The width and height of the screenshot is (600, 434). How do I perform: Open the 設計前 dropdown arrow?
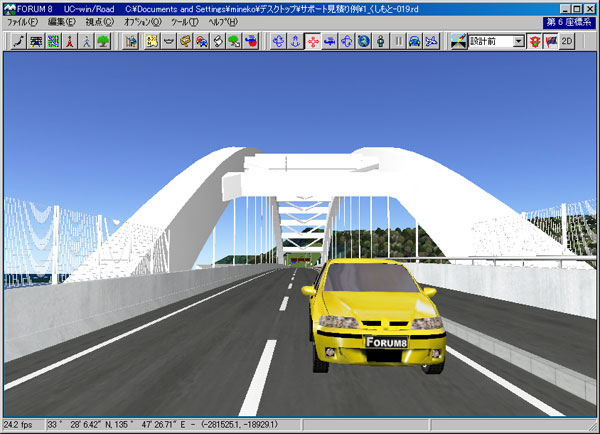tap(518, 41)
